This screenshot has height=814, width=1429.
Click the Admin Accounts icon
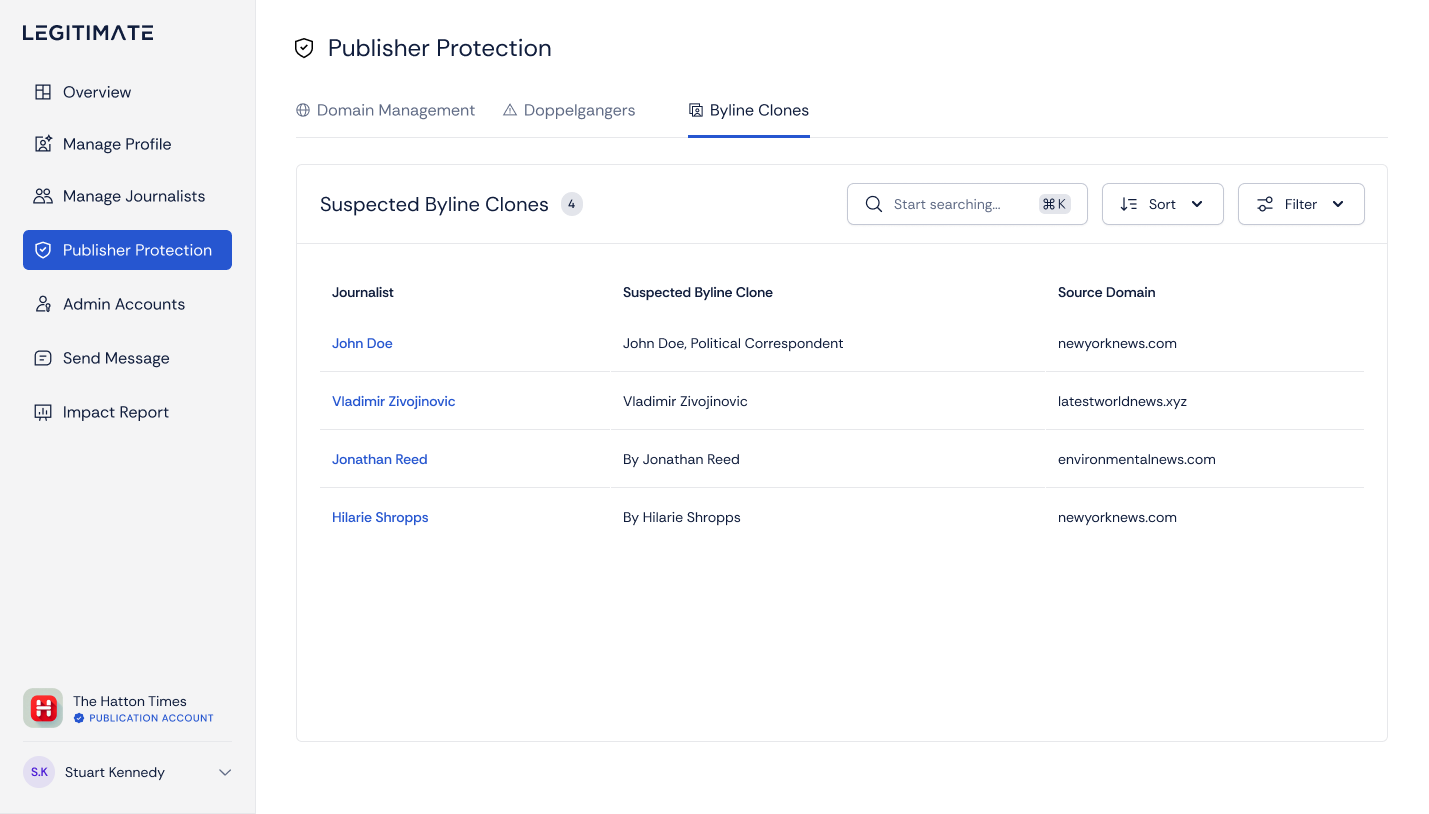pos(42,304)
